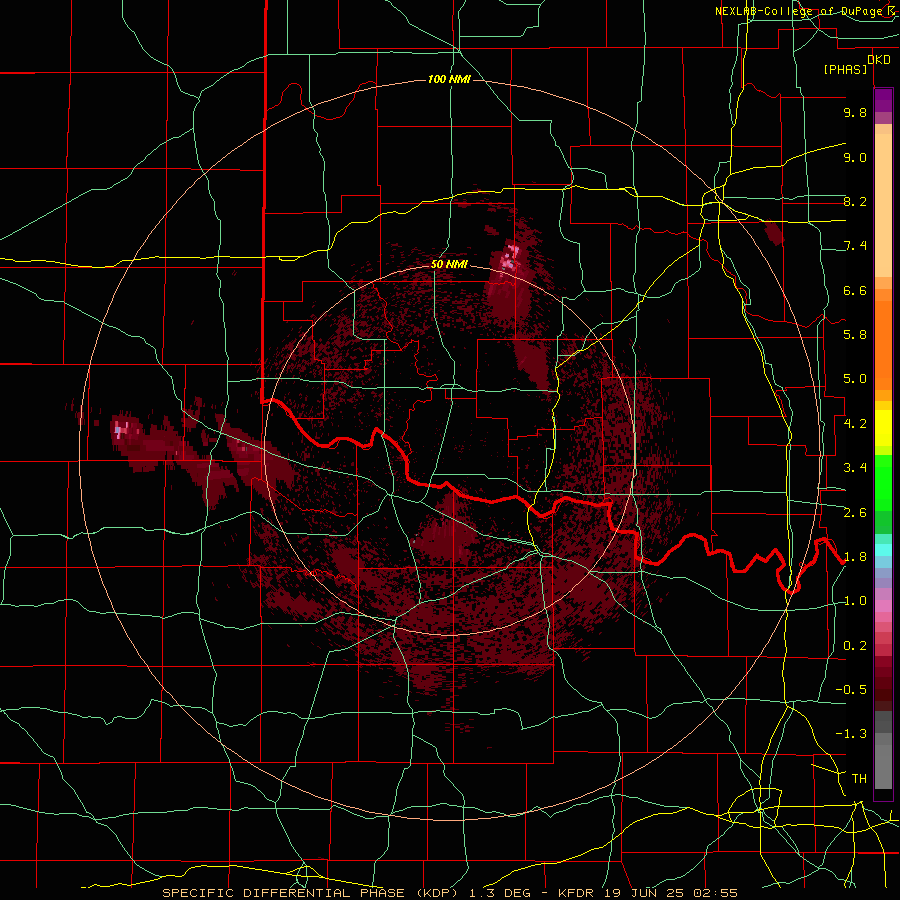Click the TH threshold label
This screenshot has width=900, height=900.
click(859, 779)
